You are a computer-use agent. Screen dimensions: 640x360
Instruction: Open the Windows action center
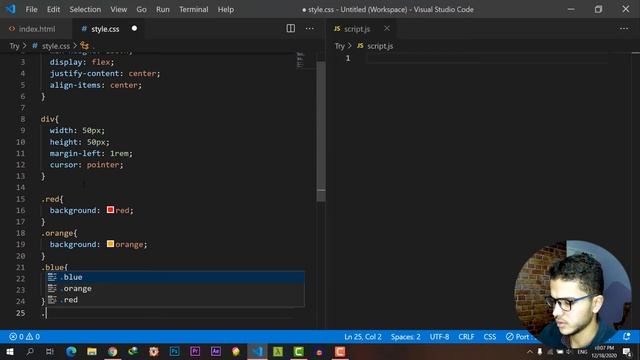click(627, 352)
